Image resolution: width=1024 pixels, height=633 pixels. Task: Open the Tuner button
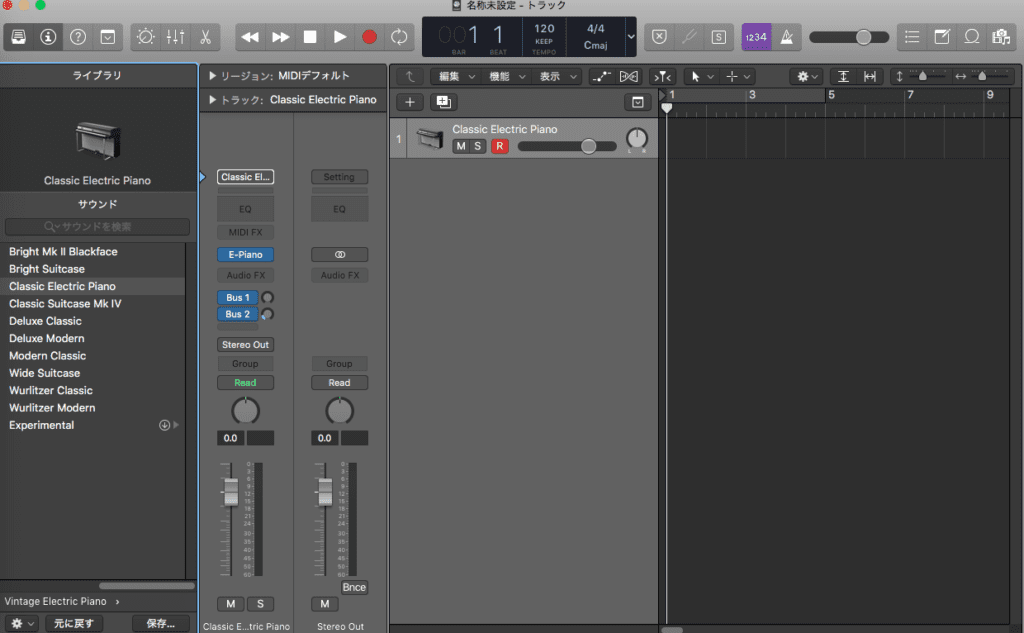[689, 37]
